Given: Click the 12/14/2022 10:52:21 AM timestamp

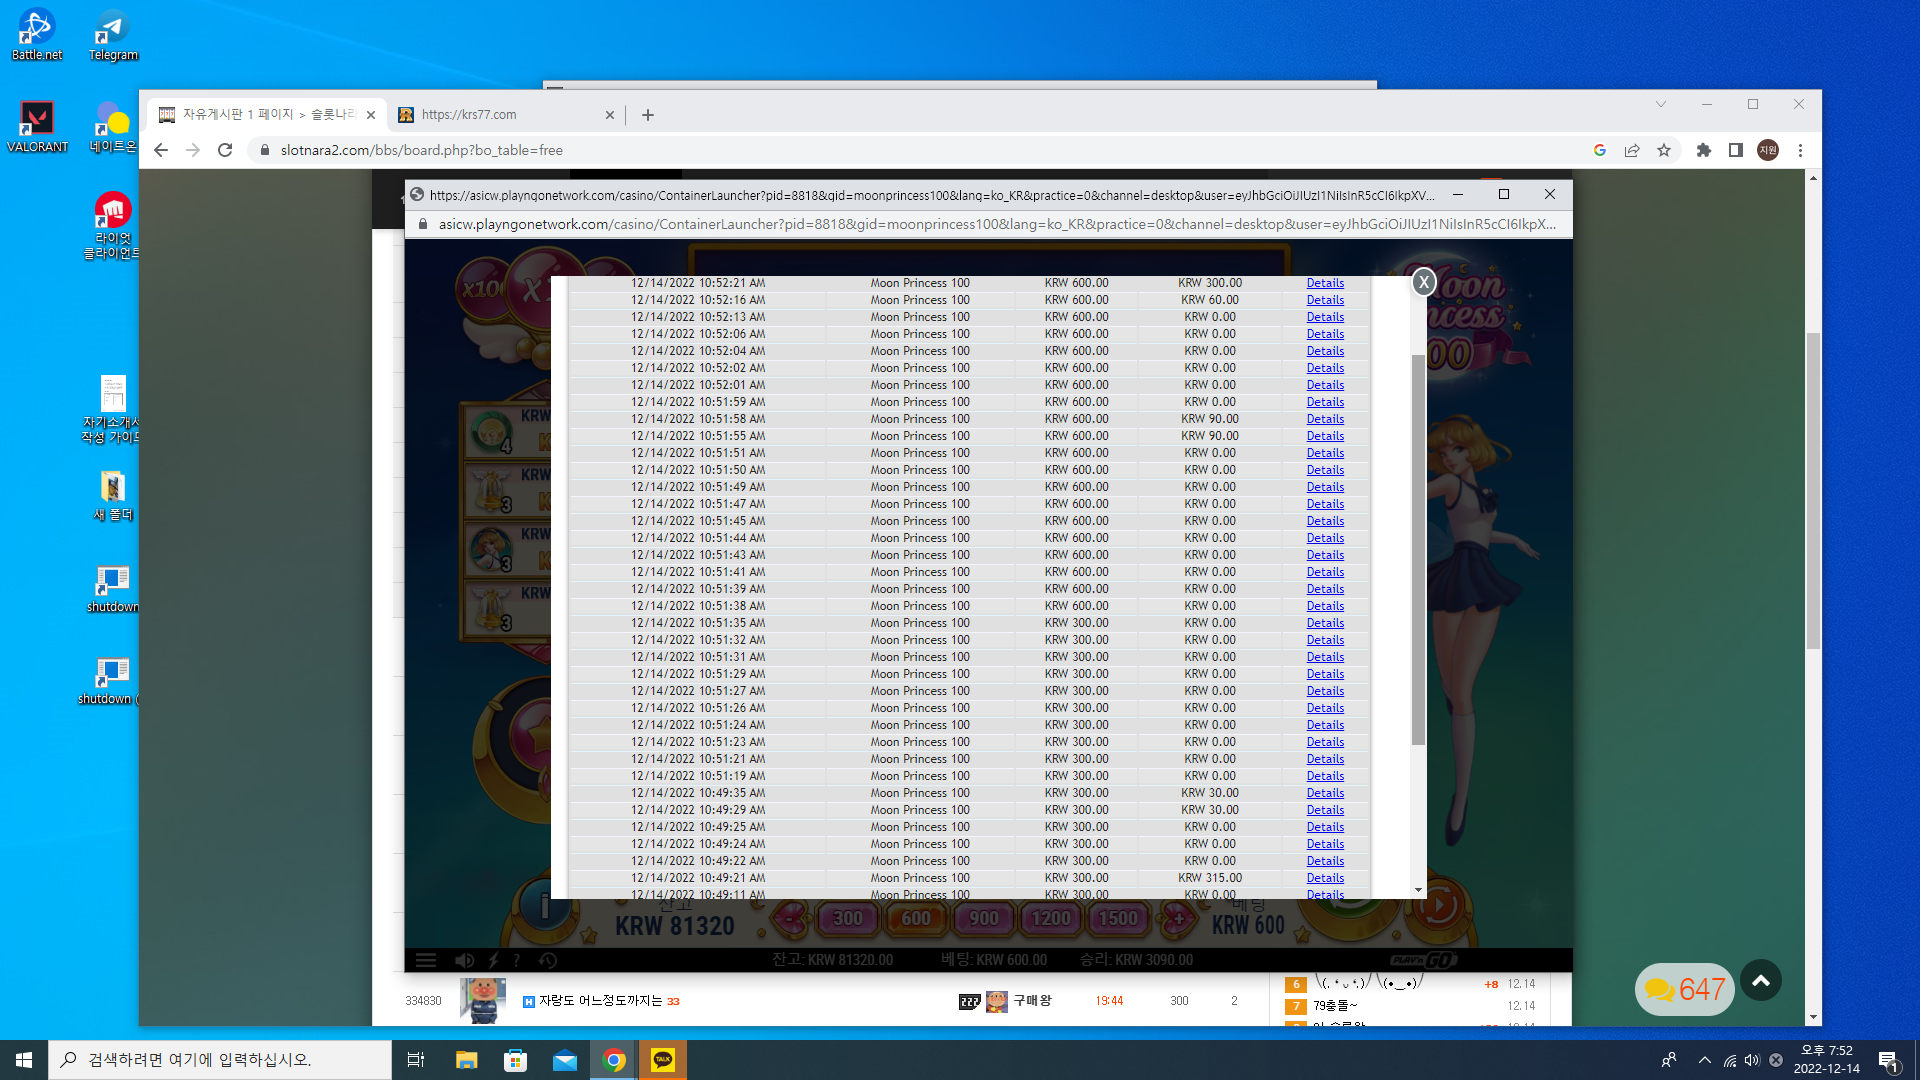Looking at the screenshot, I should click(x=698, y=283).
